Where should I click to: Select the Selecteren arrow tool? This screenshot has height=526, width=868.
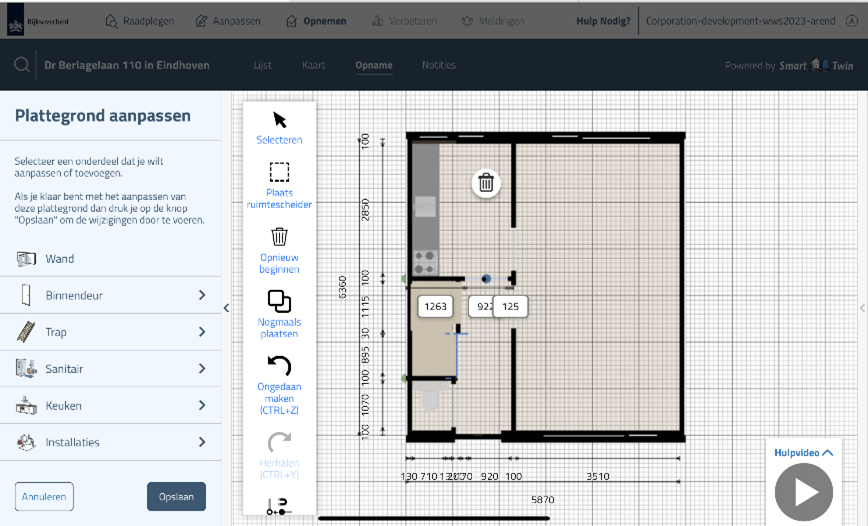click(279, 120)
